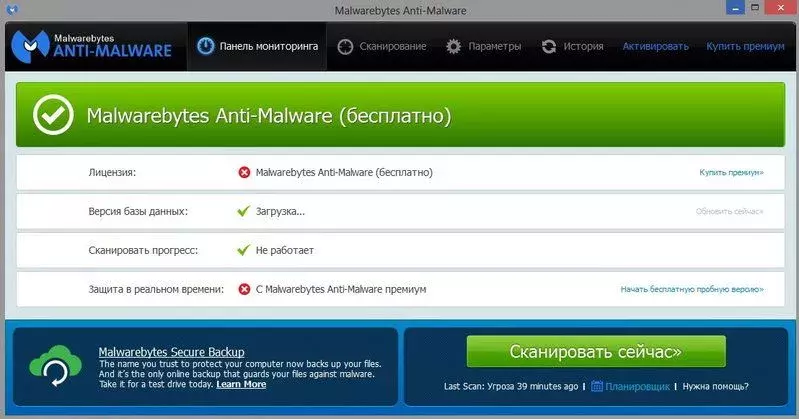The width and height of the screenshot is (799, 419).
Task: Open the Планировщик link
Action: click(x=637, y=386)
